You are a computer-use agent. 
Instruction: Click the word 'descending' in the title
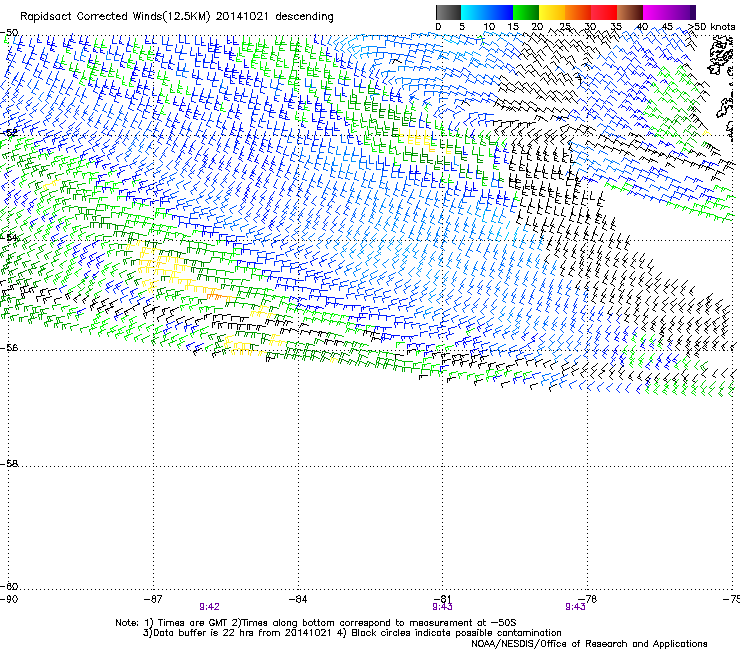pos(304,17)
